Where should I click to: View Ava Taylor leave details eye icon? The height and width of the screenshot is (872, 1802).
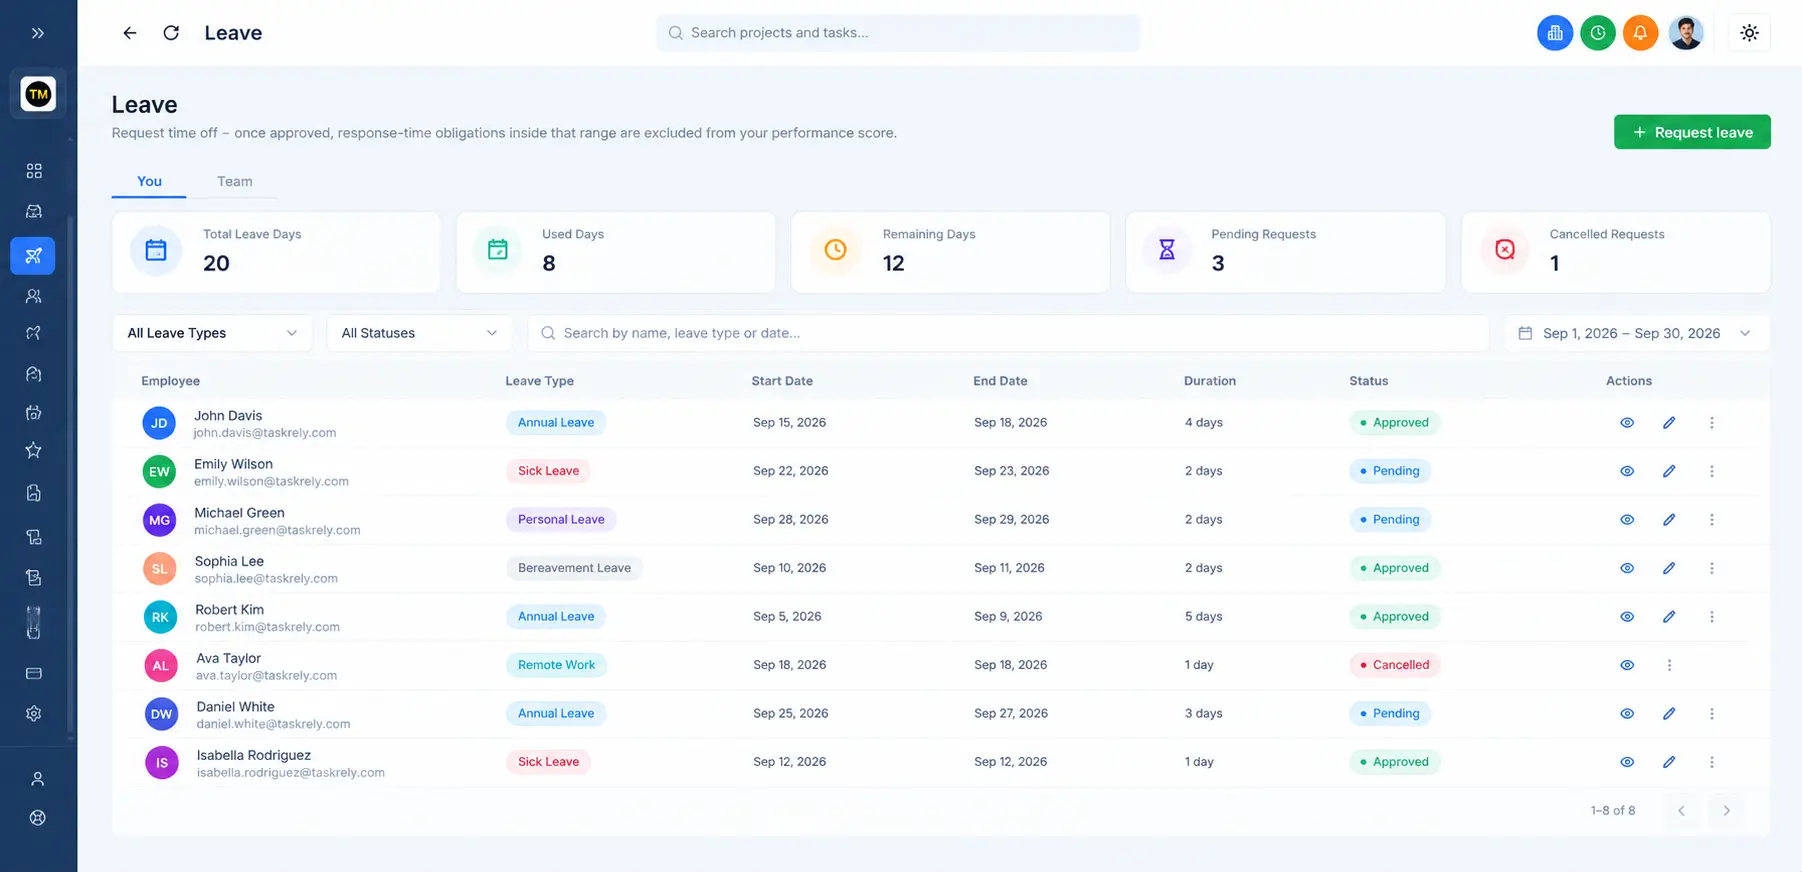[x=1627, y=665]
